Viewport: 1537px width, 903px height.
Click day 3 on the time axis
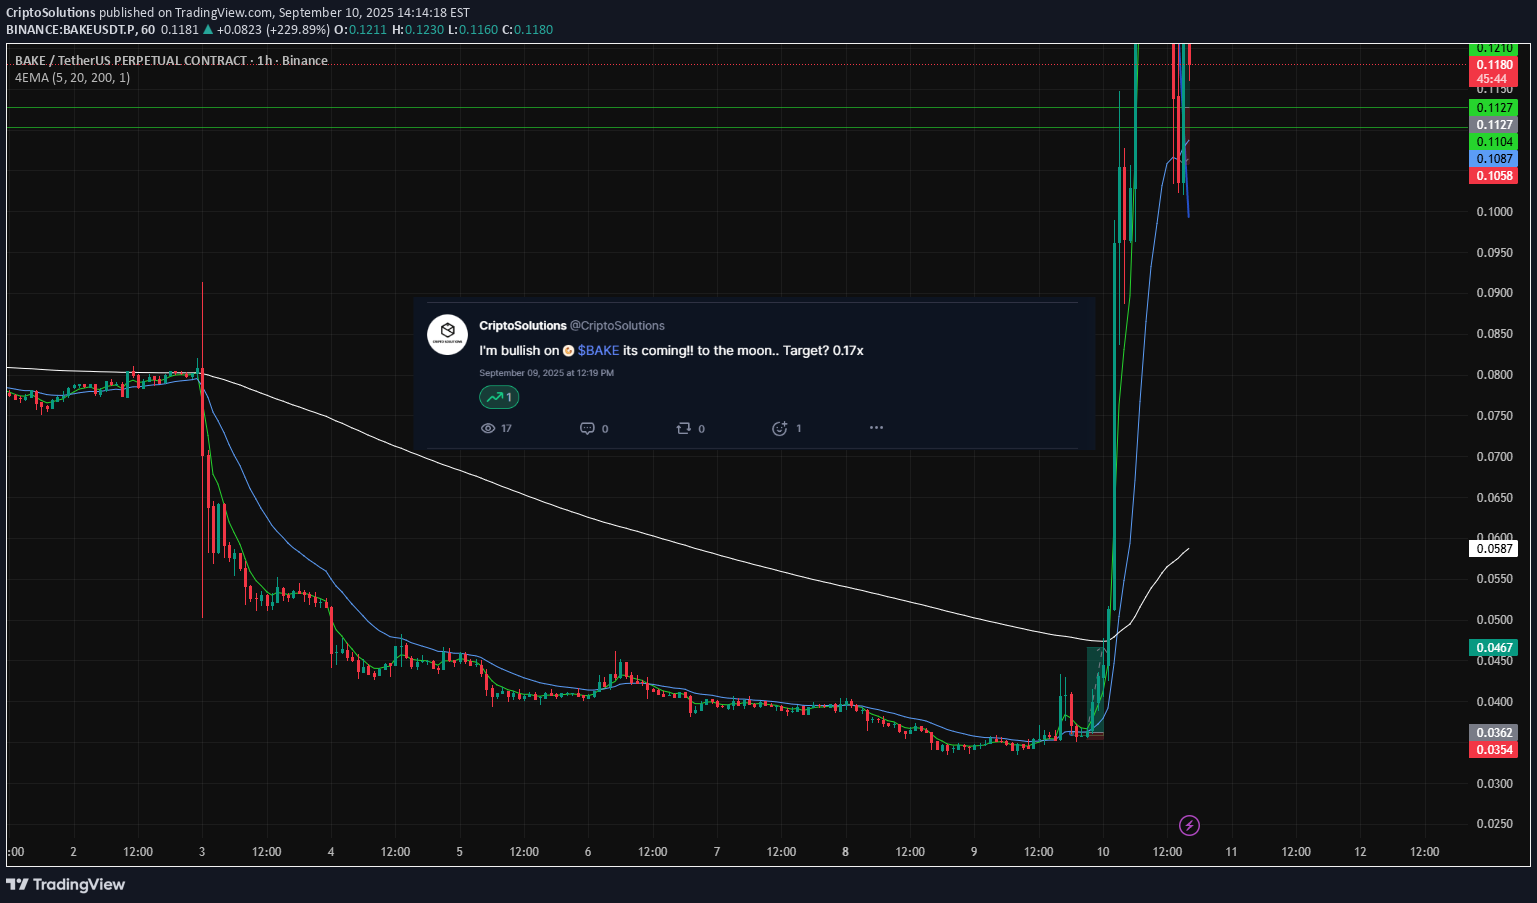click(202, 852)
